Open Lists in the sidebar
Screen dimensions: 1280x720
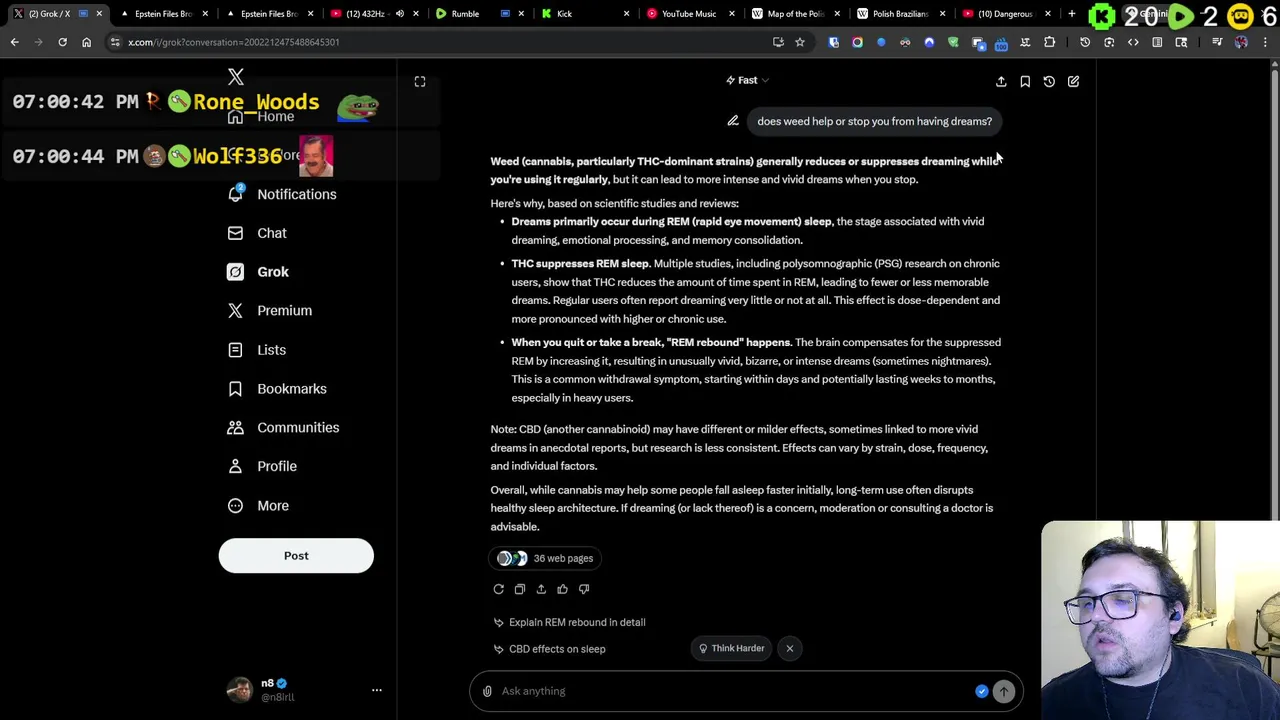click(x=258, y=350)
